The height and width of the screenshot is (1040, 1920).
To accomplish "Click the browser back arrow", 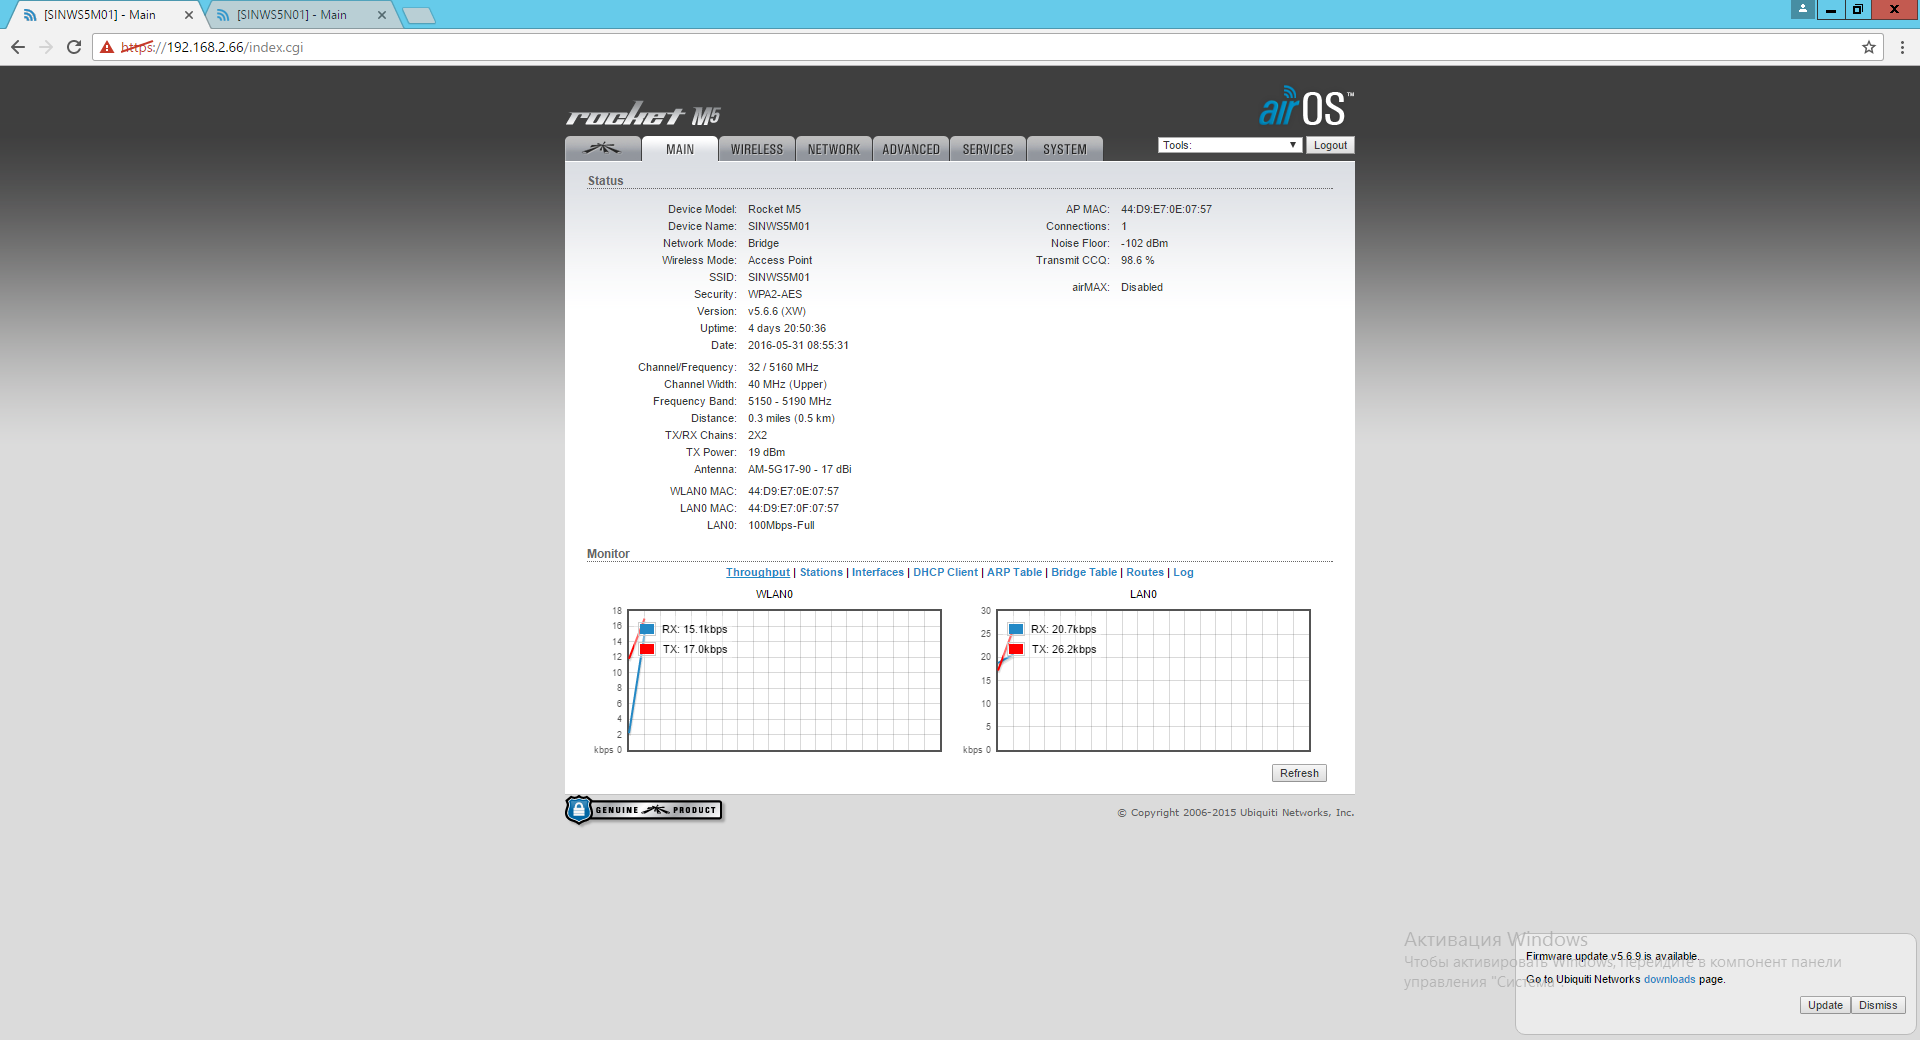I will click(x=18, y=47).
